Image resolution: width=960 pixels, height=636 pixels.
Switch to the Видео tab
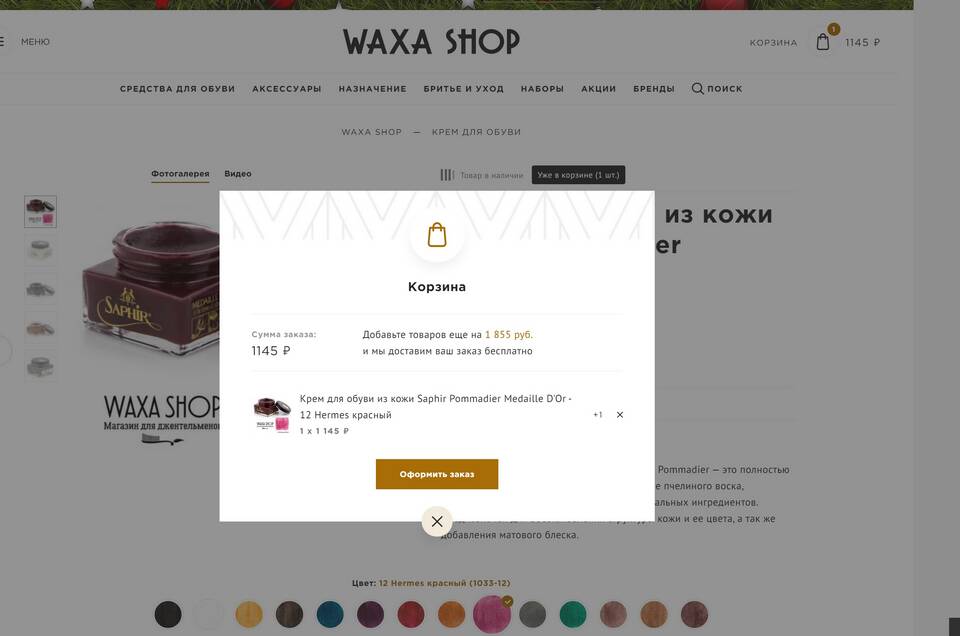[238, 174]
